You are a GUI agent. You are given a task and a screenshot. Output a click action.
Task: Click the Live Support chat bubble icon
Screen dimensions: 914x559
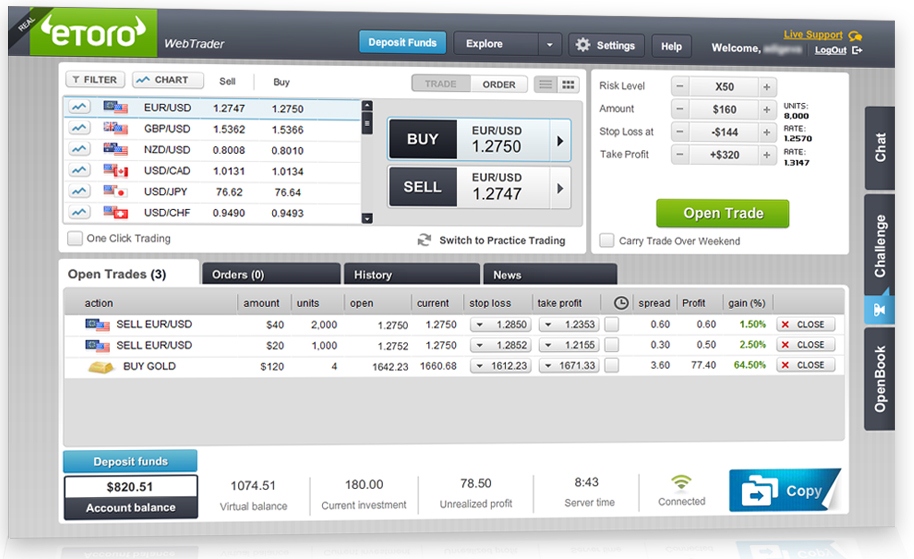pos(855,36)
